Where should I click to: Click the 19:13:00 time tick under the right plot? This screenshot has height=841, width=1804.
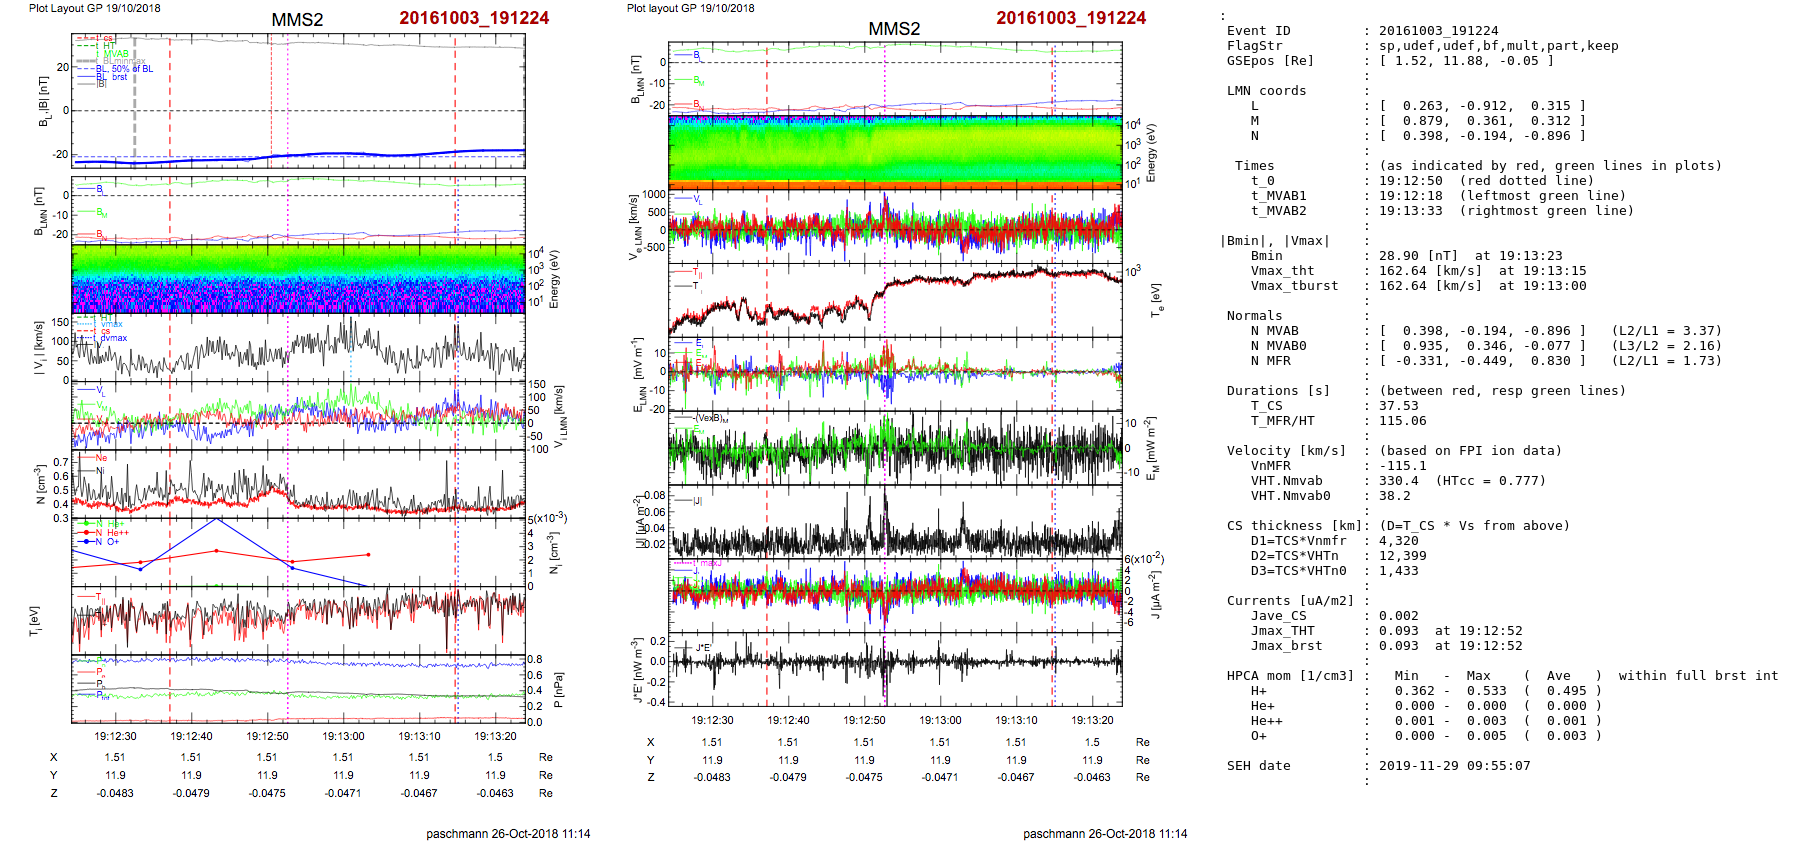point(940,720)
